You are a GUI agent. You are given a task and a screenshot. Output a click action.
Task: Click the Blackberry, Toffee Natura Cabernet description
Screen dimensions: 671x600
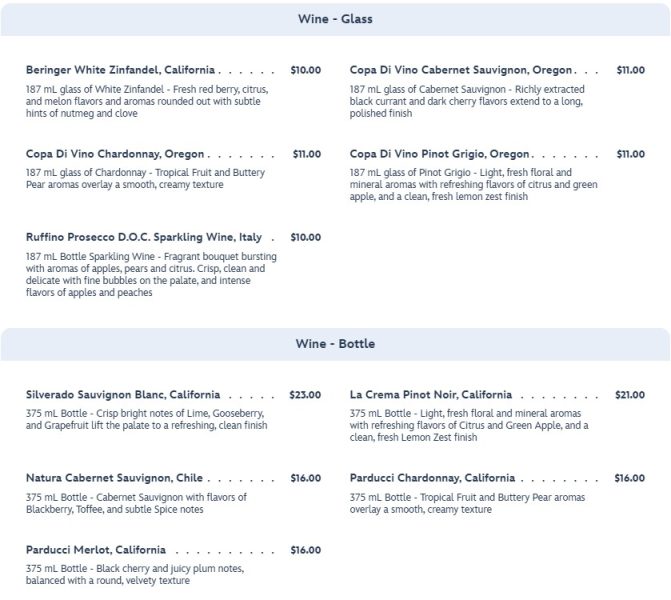click(x=136, y=502)
